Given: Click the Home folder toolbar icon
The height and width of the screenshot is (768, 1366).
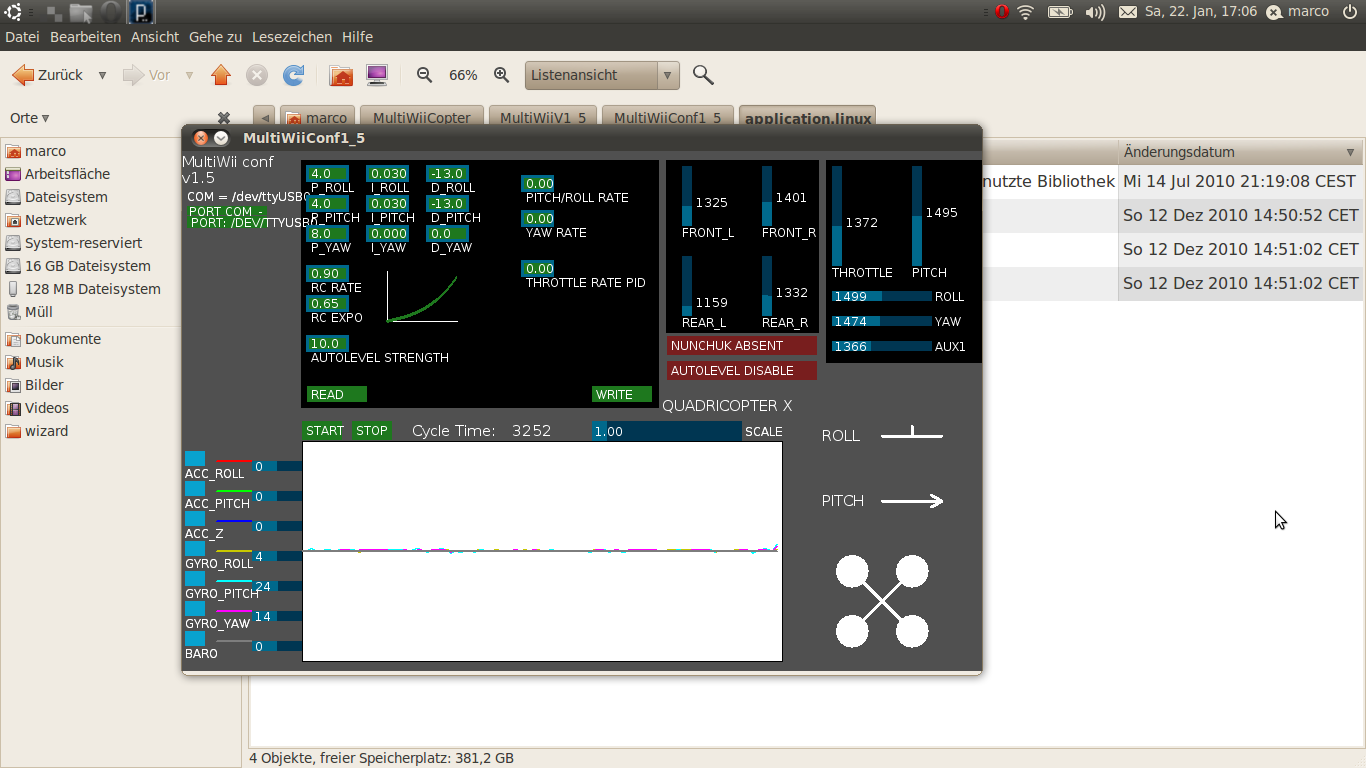Looking at the screenshot, I should click(341, 75).
